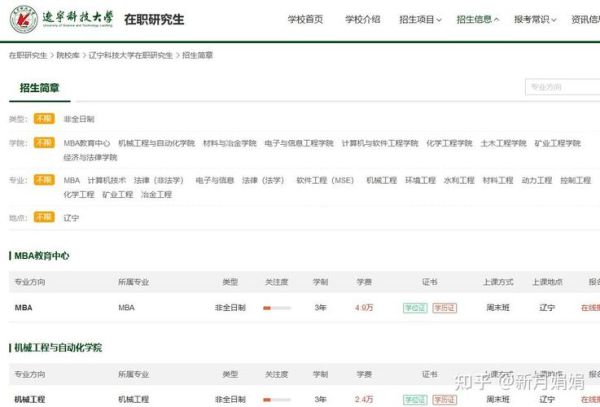This screenshot has width=600, height=407.
Task: Filter by 电子与信息 major
Action: [x=215, y=181]
